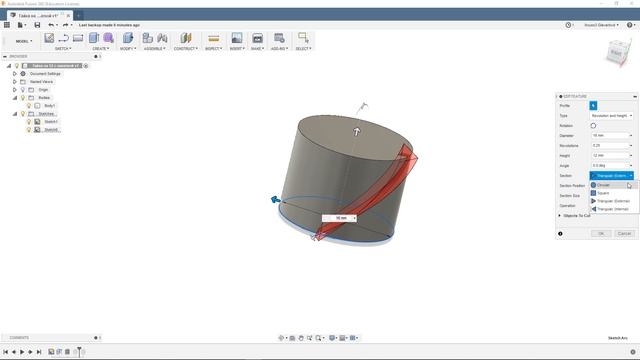640x360 pixels.
Task: Select the 3D Print make icon
Action: [x=258, y=38]
